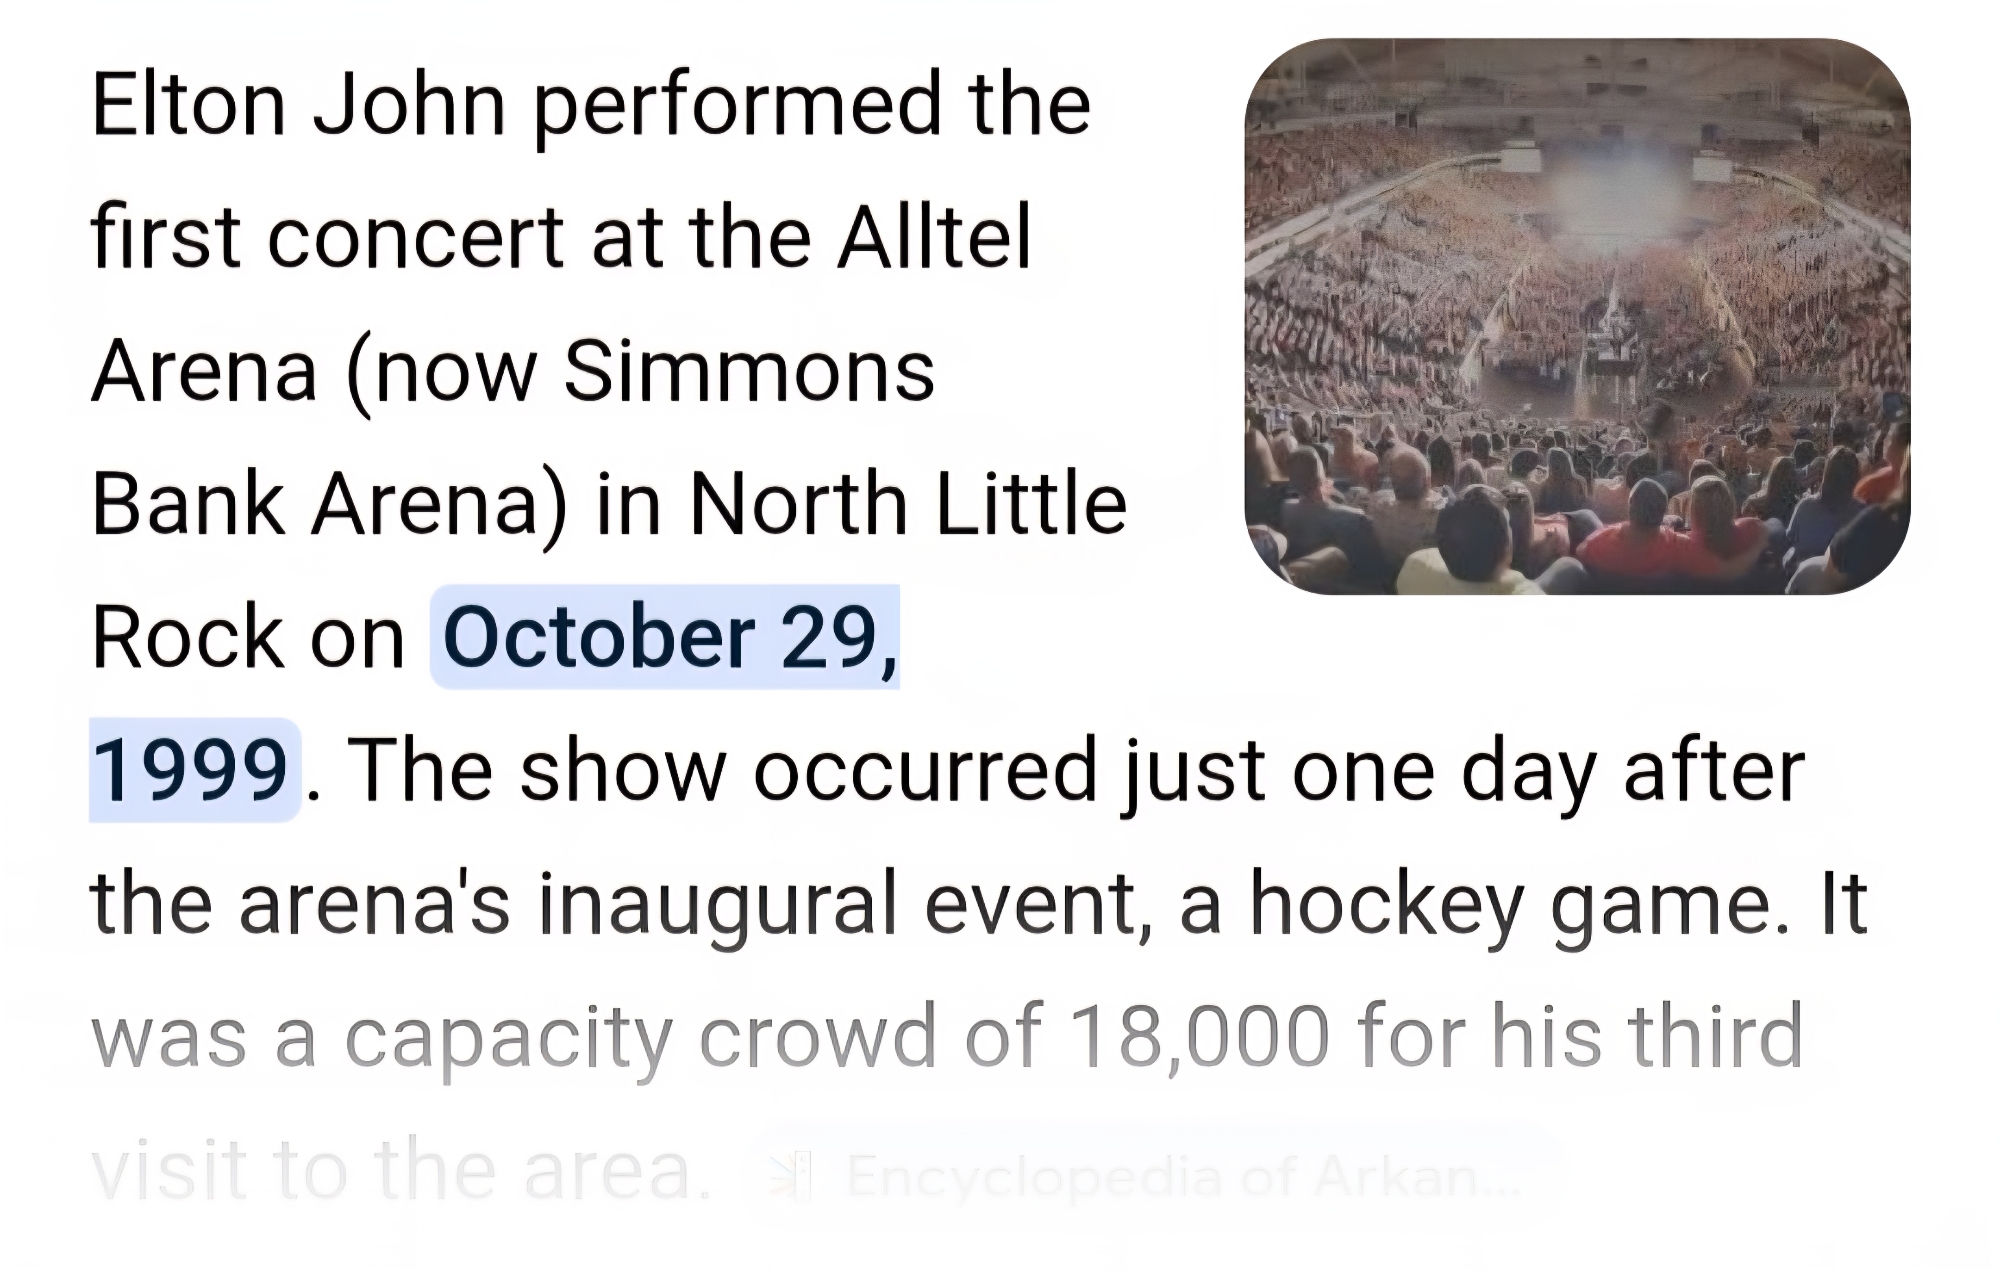Click the words "The show occurred"

click(x=720, y=771)
